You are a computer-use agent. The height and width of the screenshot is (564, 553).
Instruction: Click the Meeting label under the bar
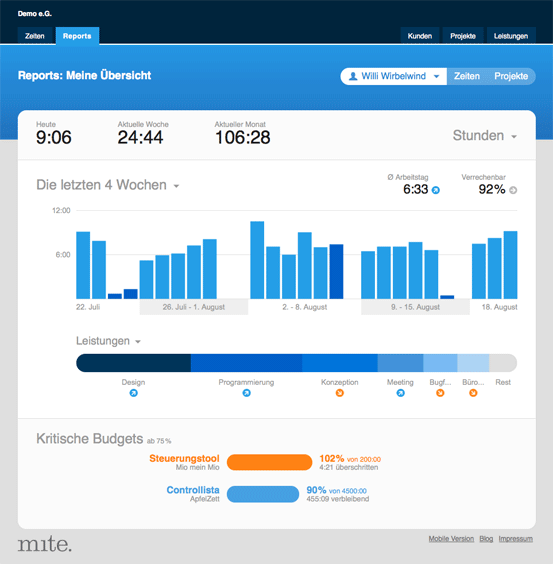pyautogui.click(x=400, y=382)
